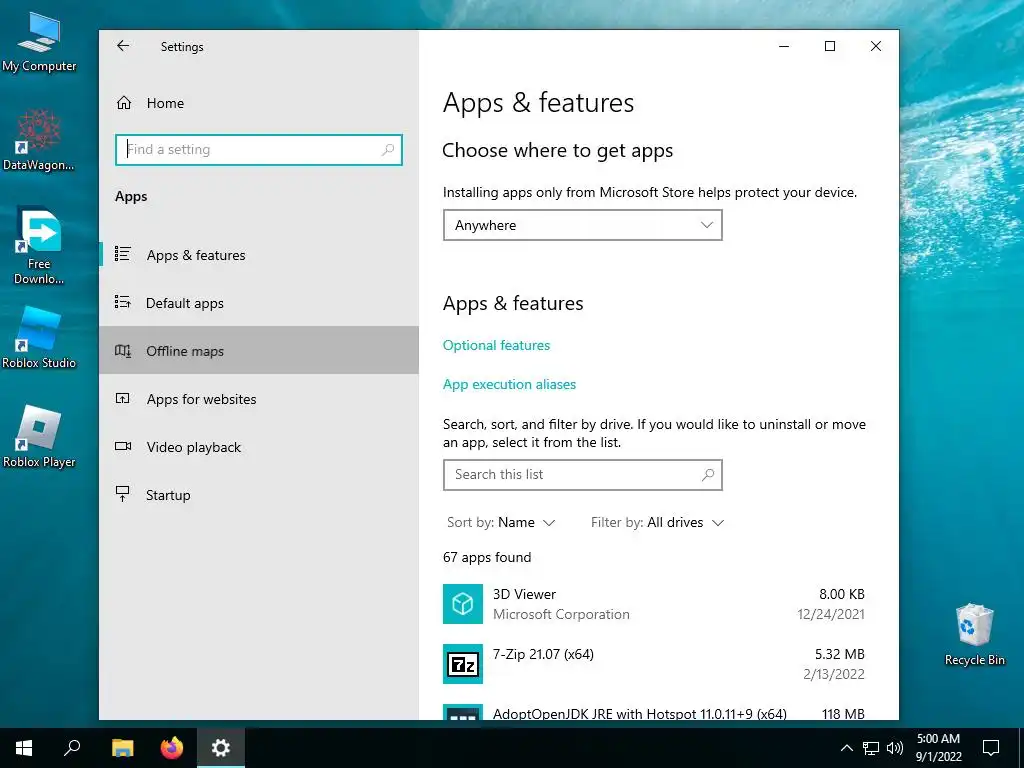Click the network icon in system tray

click(871, 748)
